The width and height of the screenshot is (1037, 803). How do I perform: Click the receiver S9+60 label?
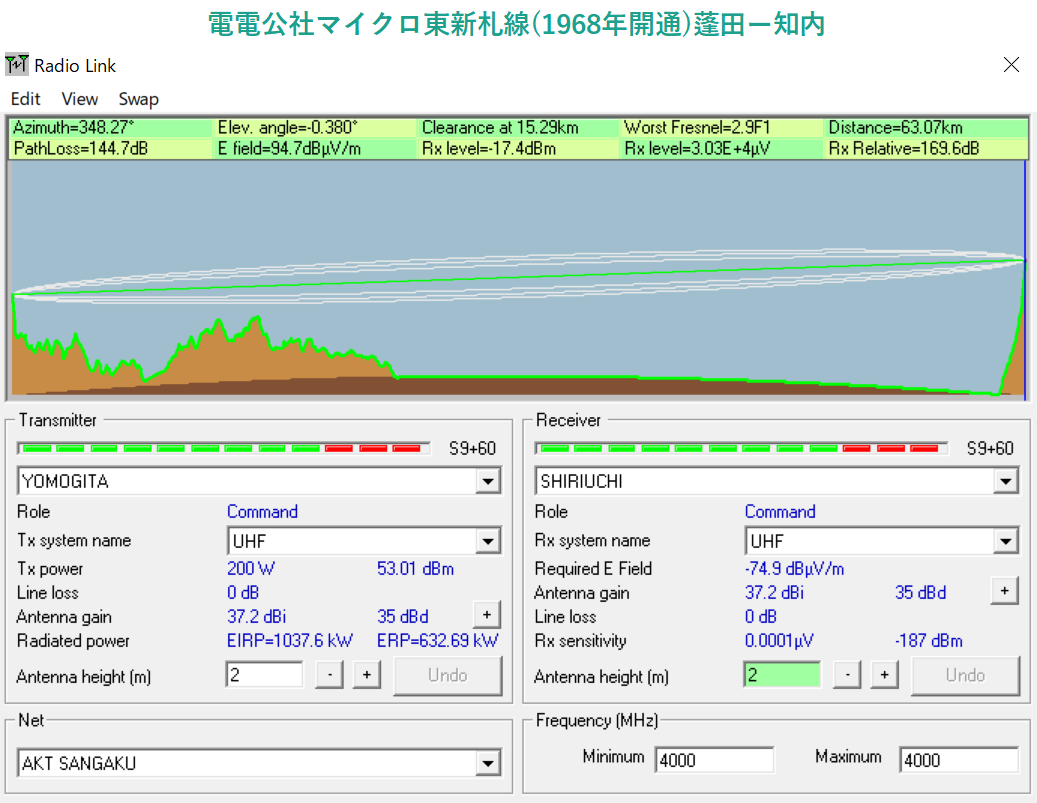(990, 448)
